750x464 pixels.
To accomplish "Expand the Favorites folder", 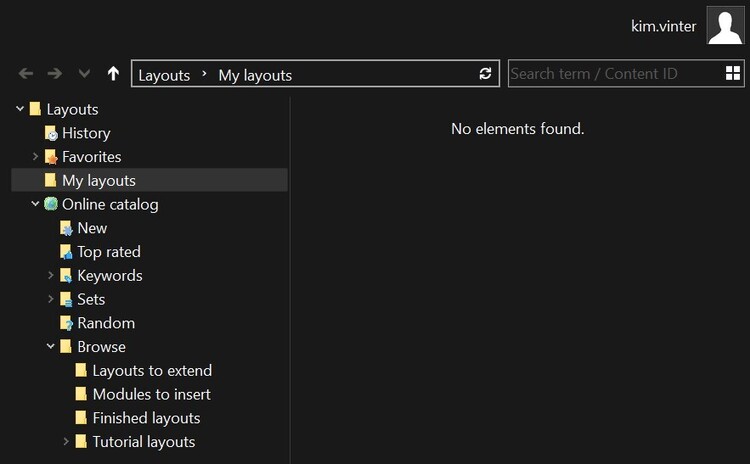I will [36, 157].
